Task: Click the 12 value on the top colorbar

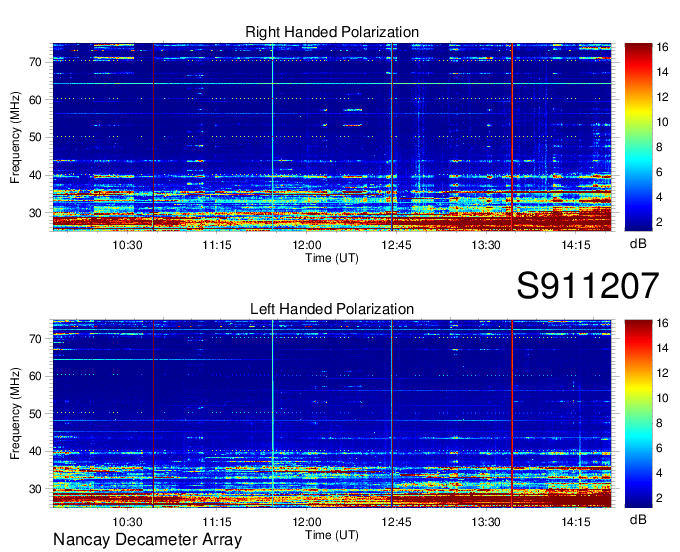Action: [662, 97]
